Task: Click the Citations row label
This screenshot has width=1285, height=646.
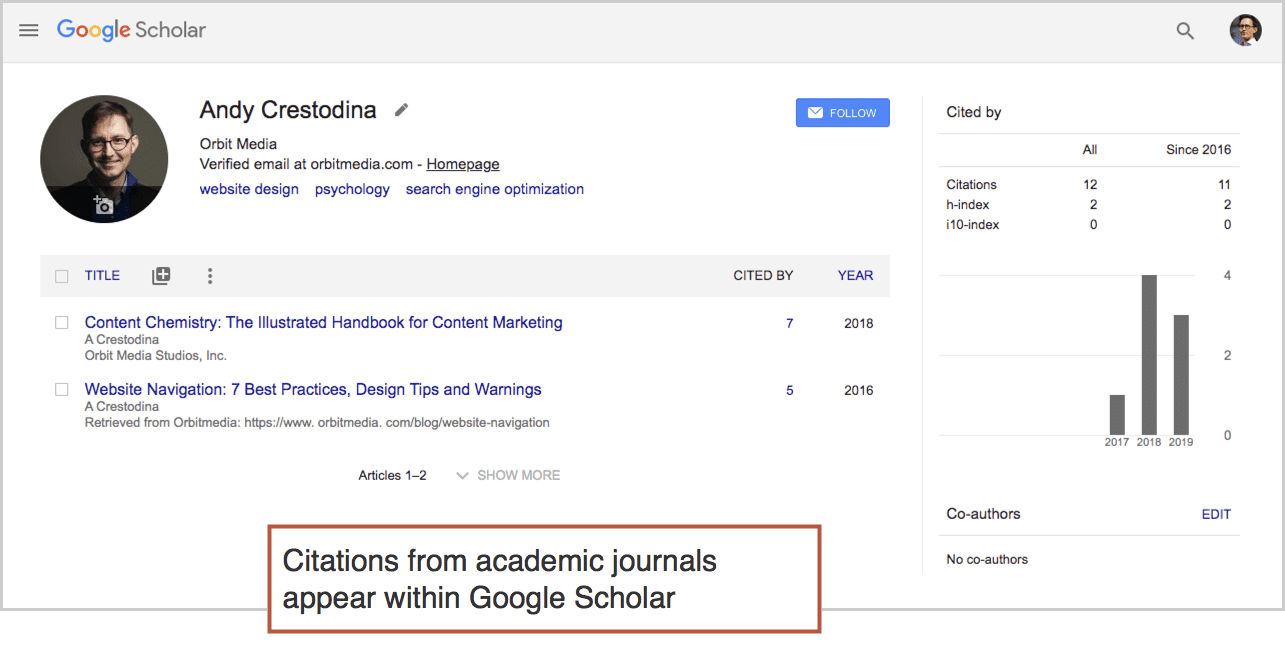Action: (971, 185)
